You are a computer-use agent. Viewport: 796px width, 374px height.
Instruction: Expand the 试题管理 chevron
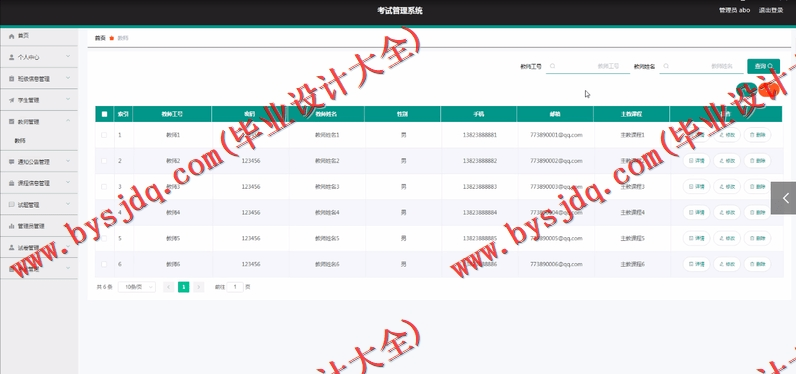(x=68, y=204)
